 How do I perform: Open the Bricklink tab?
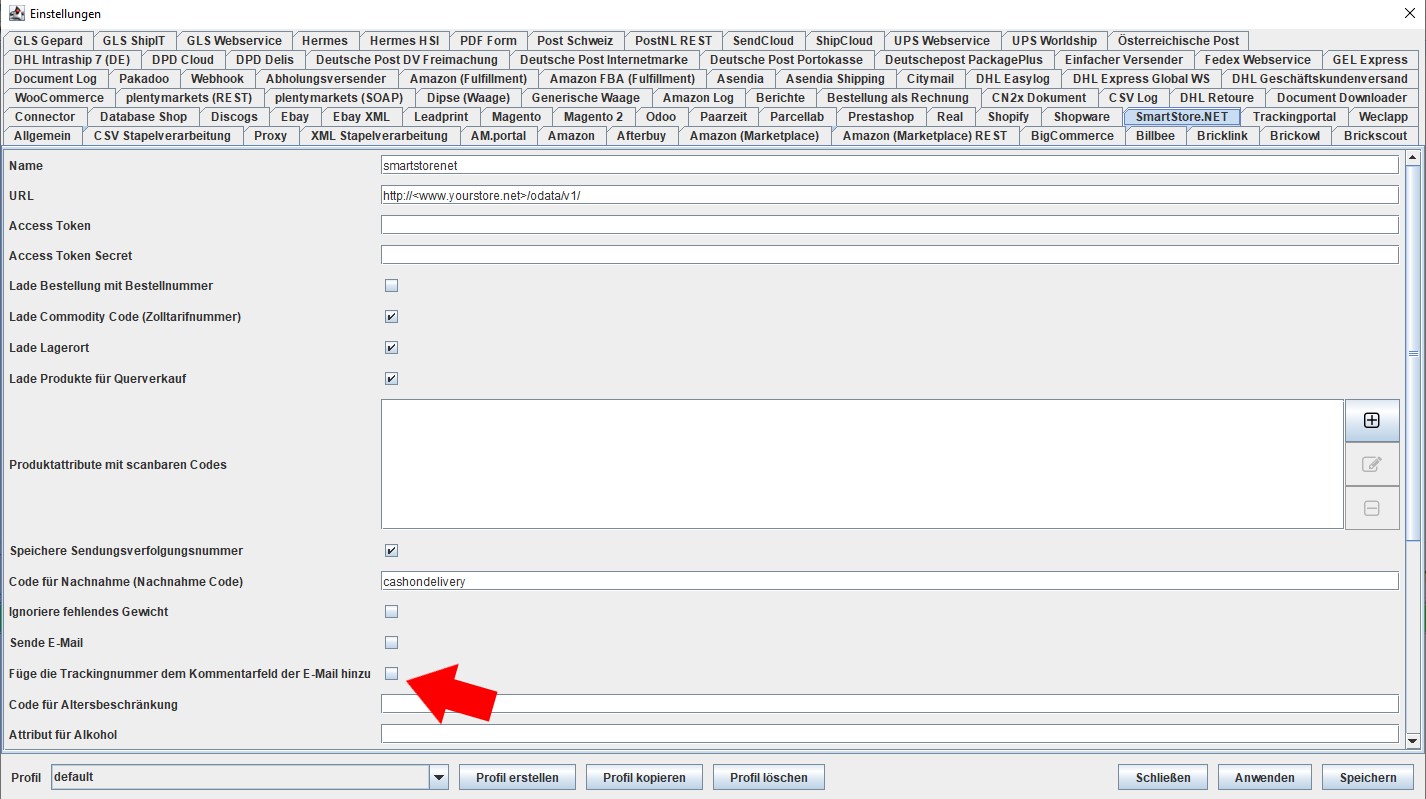[x=1222, y=136]
